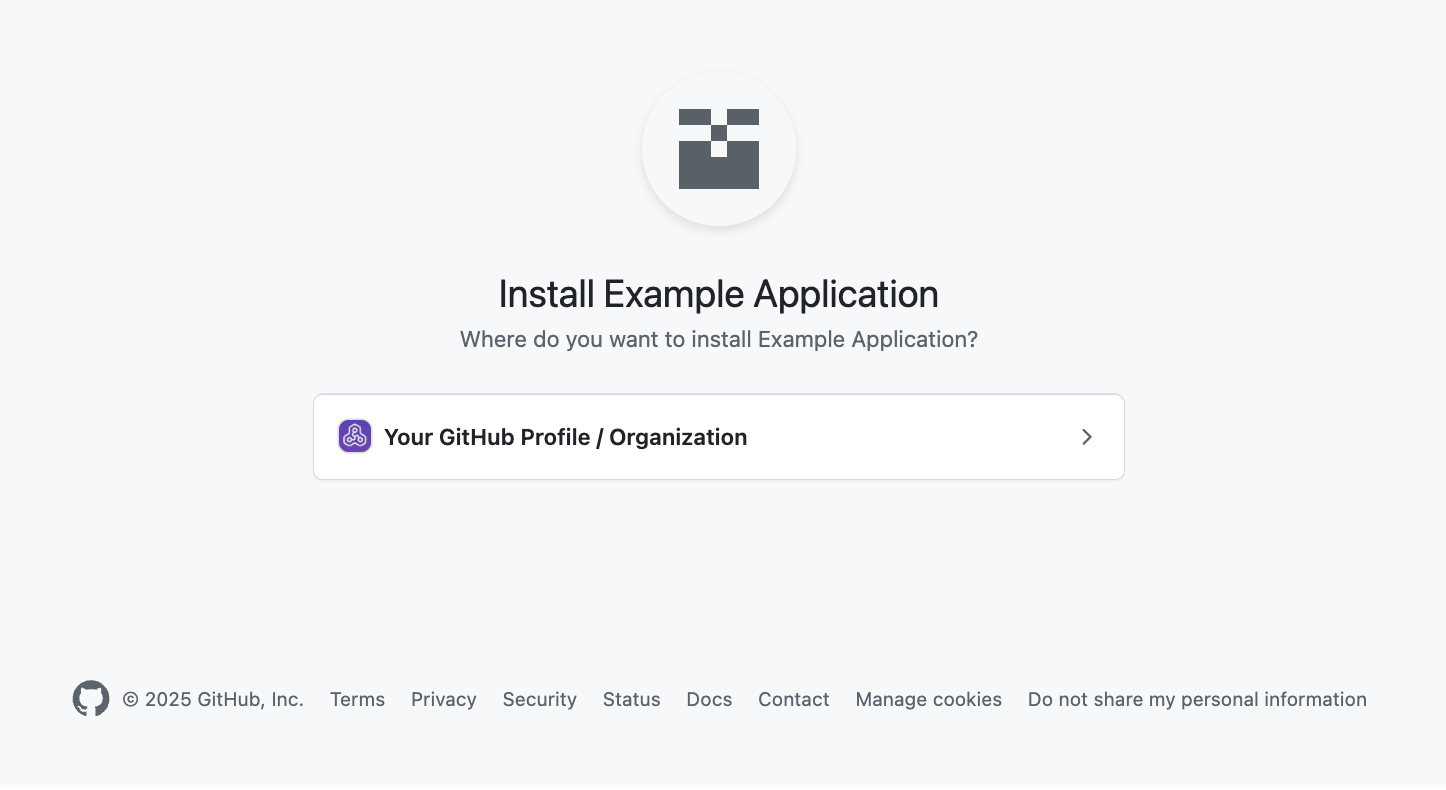Image resolution: width=1446 pixels, height=790 pixels.
Task: Click the purple organization avatar icon
Action: 355,436
